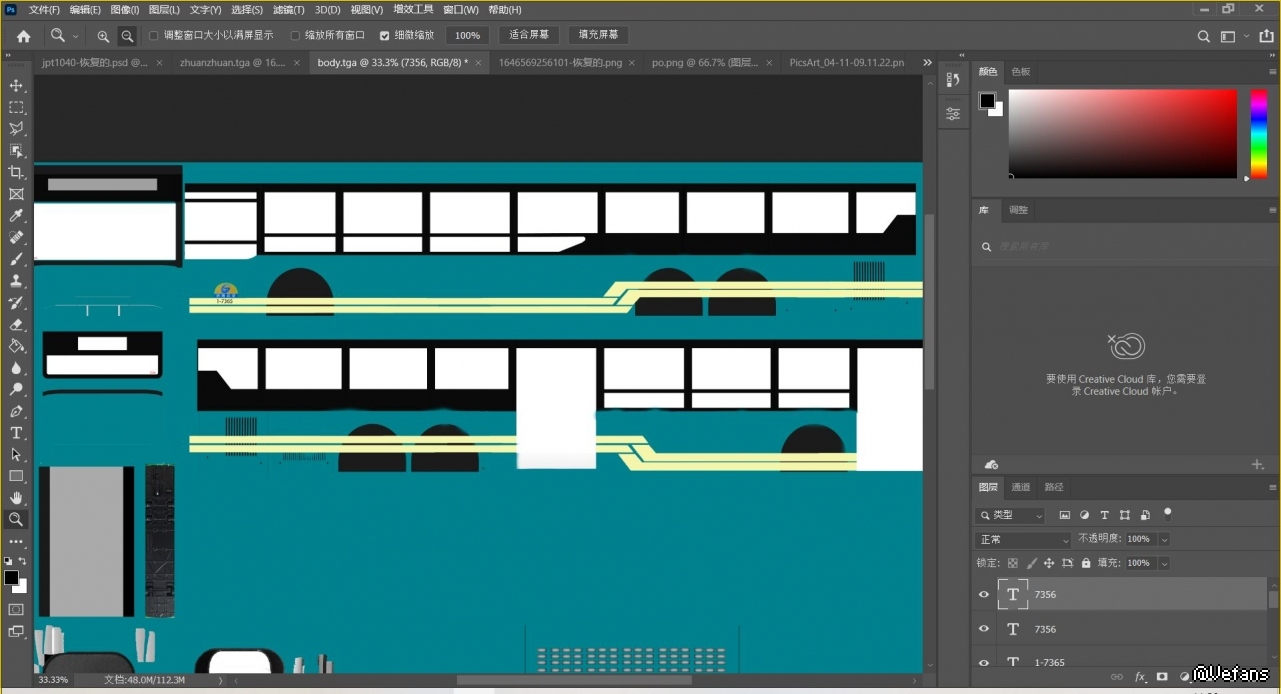The height and width of the screenshot is (694, 1281).
Task: Click the rainbow hue slider strip
Action: coord(1259,133)
